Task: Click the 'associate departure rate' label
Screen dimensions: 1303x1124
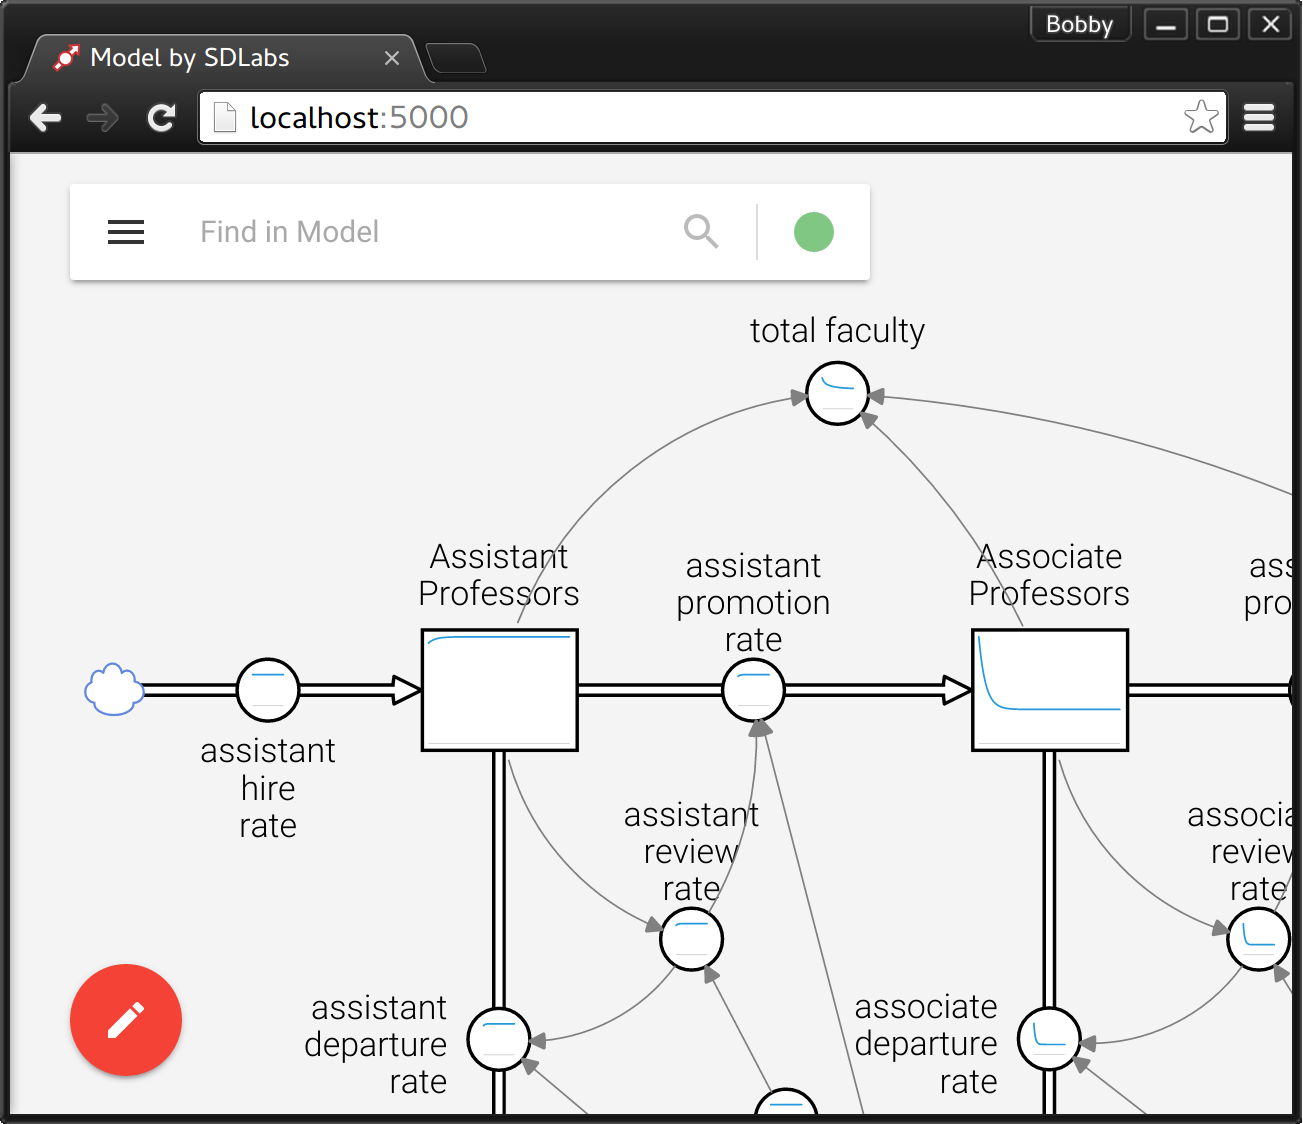Action: click(x=926, y=1044)
